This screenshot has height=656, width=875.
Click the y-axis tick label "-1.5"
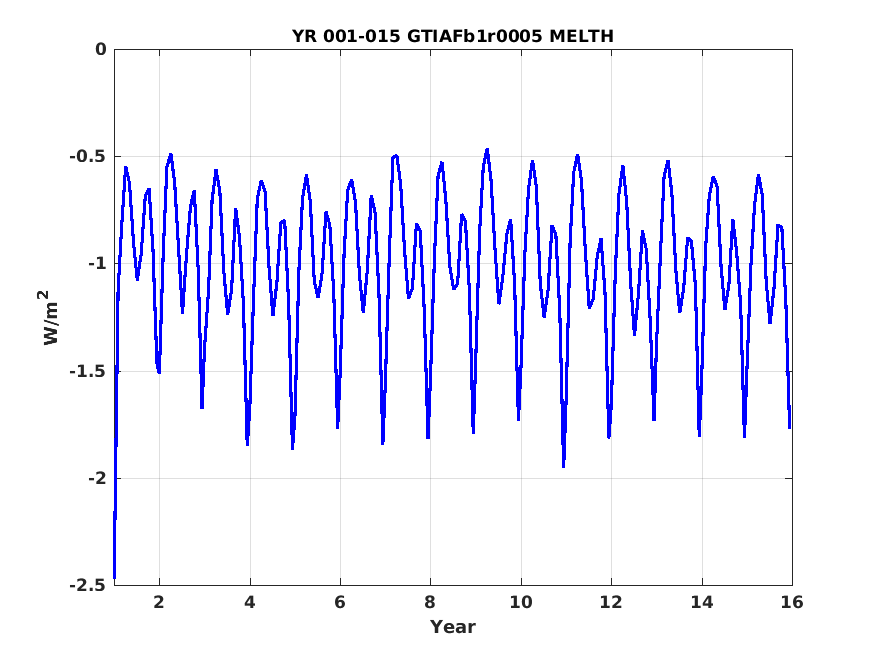(x=88, y=371)
